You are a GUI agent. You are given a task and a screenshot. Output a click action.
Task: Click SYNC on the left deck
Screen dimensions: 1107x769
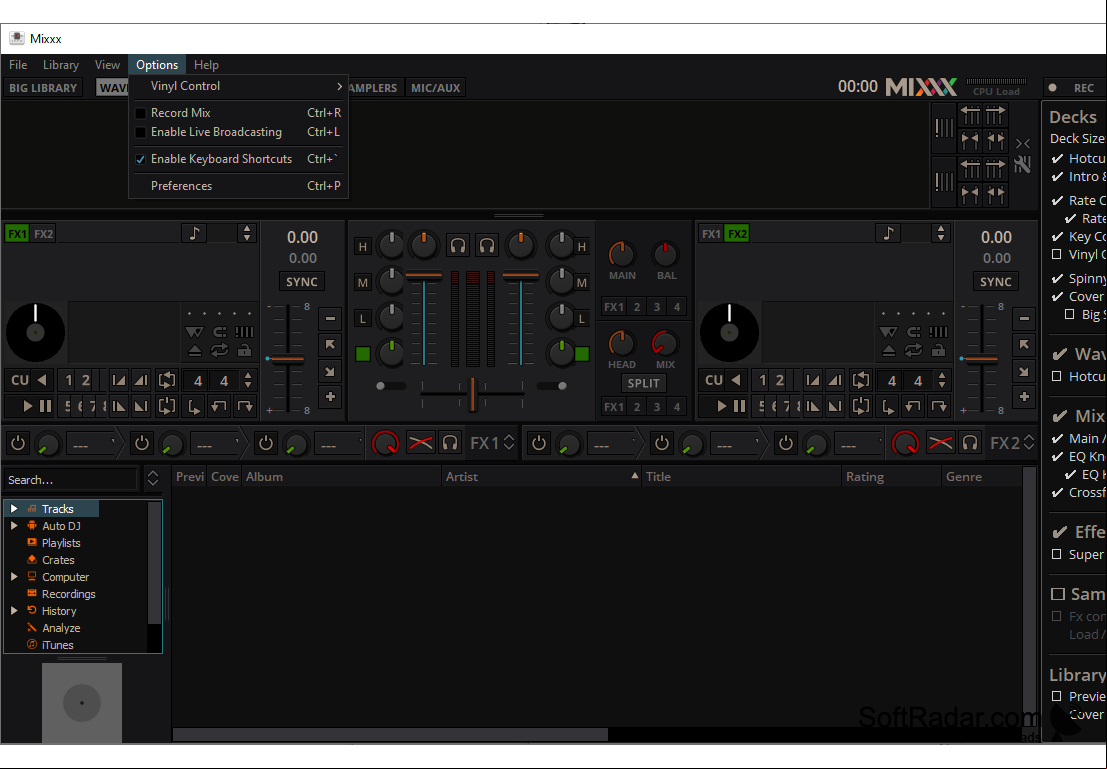(x=301, y=282)
